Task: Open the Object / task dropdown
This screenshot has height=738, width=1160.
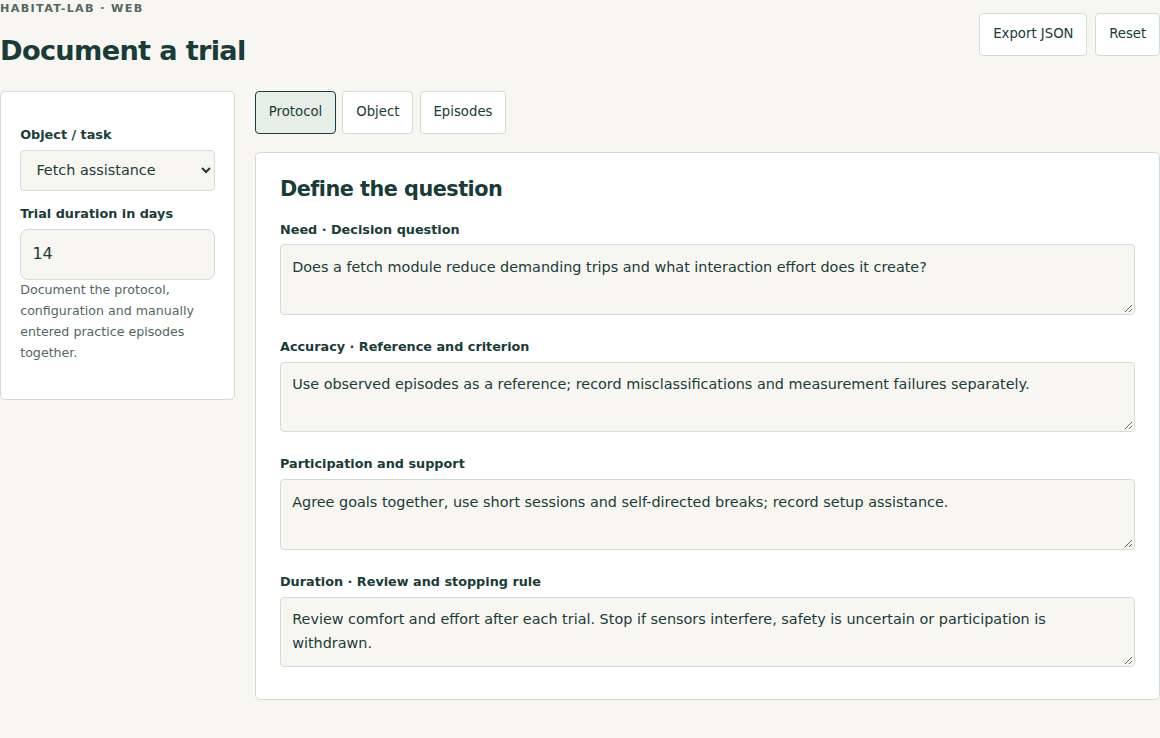Action: click(118, 170)
